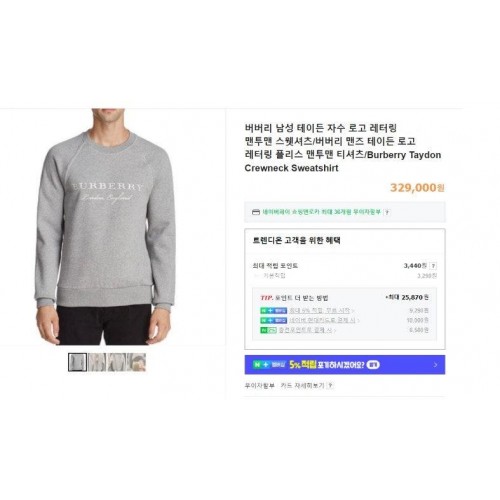Click the credit card icon beside Naver Pay text
This screenshot has width=500, height=500.
(256, 212)
